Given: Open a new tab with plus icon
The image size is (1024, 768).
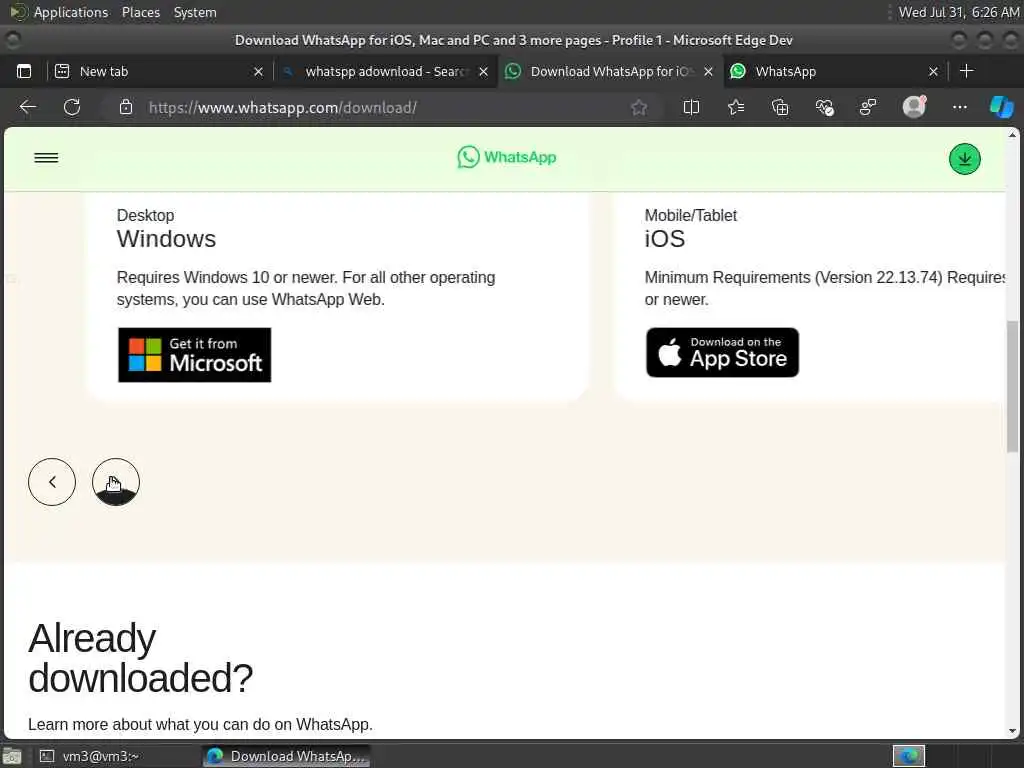Looking at the screenshot, I should tap(967, 71).
